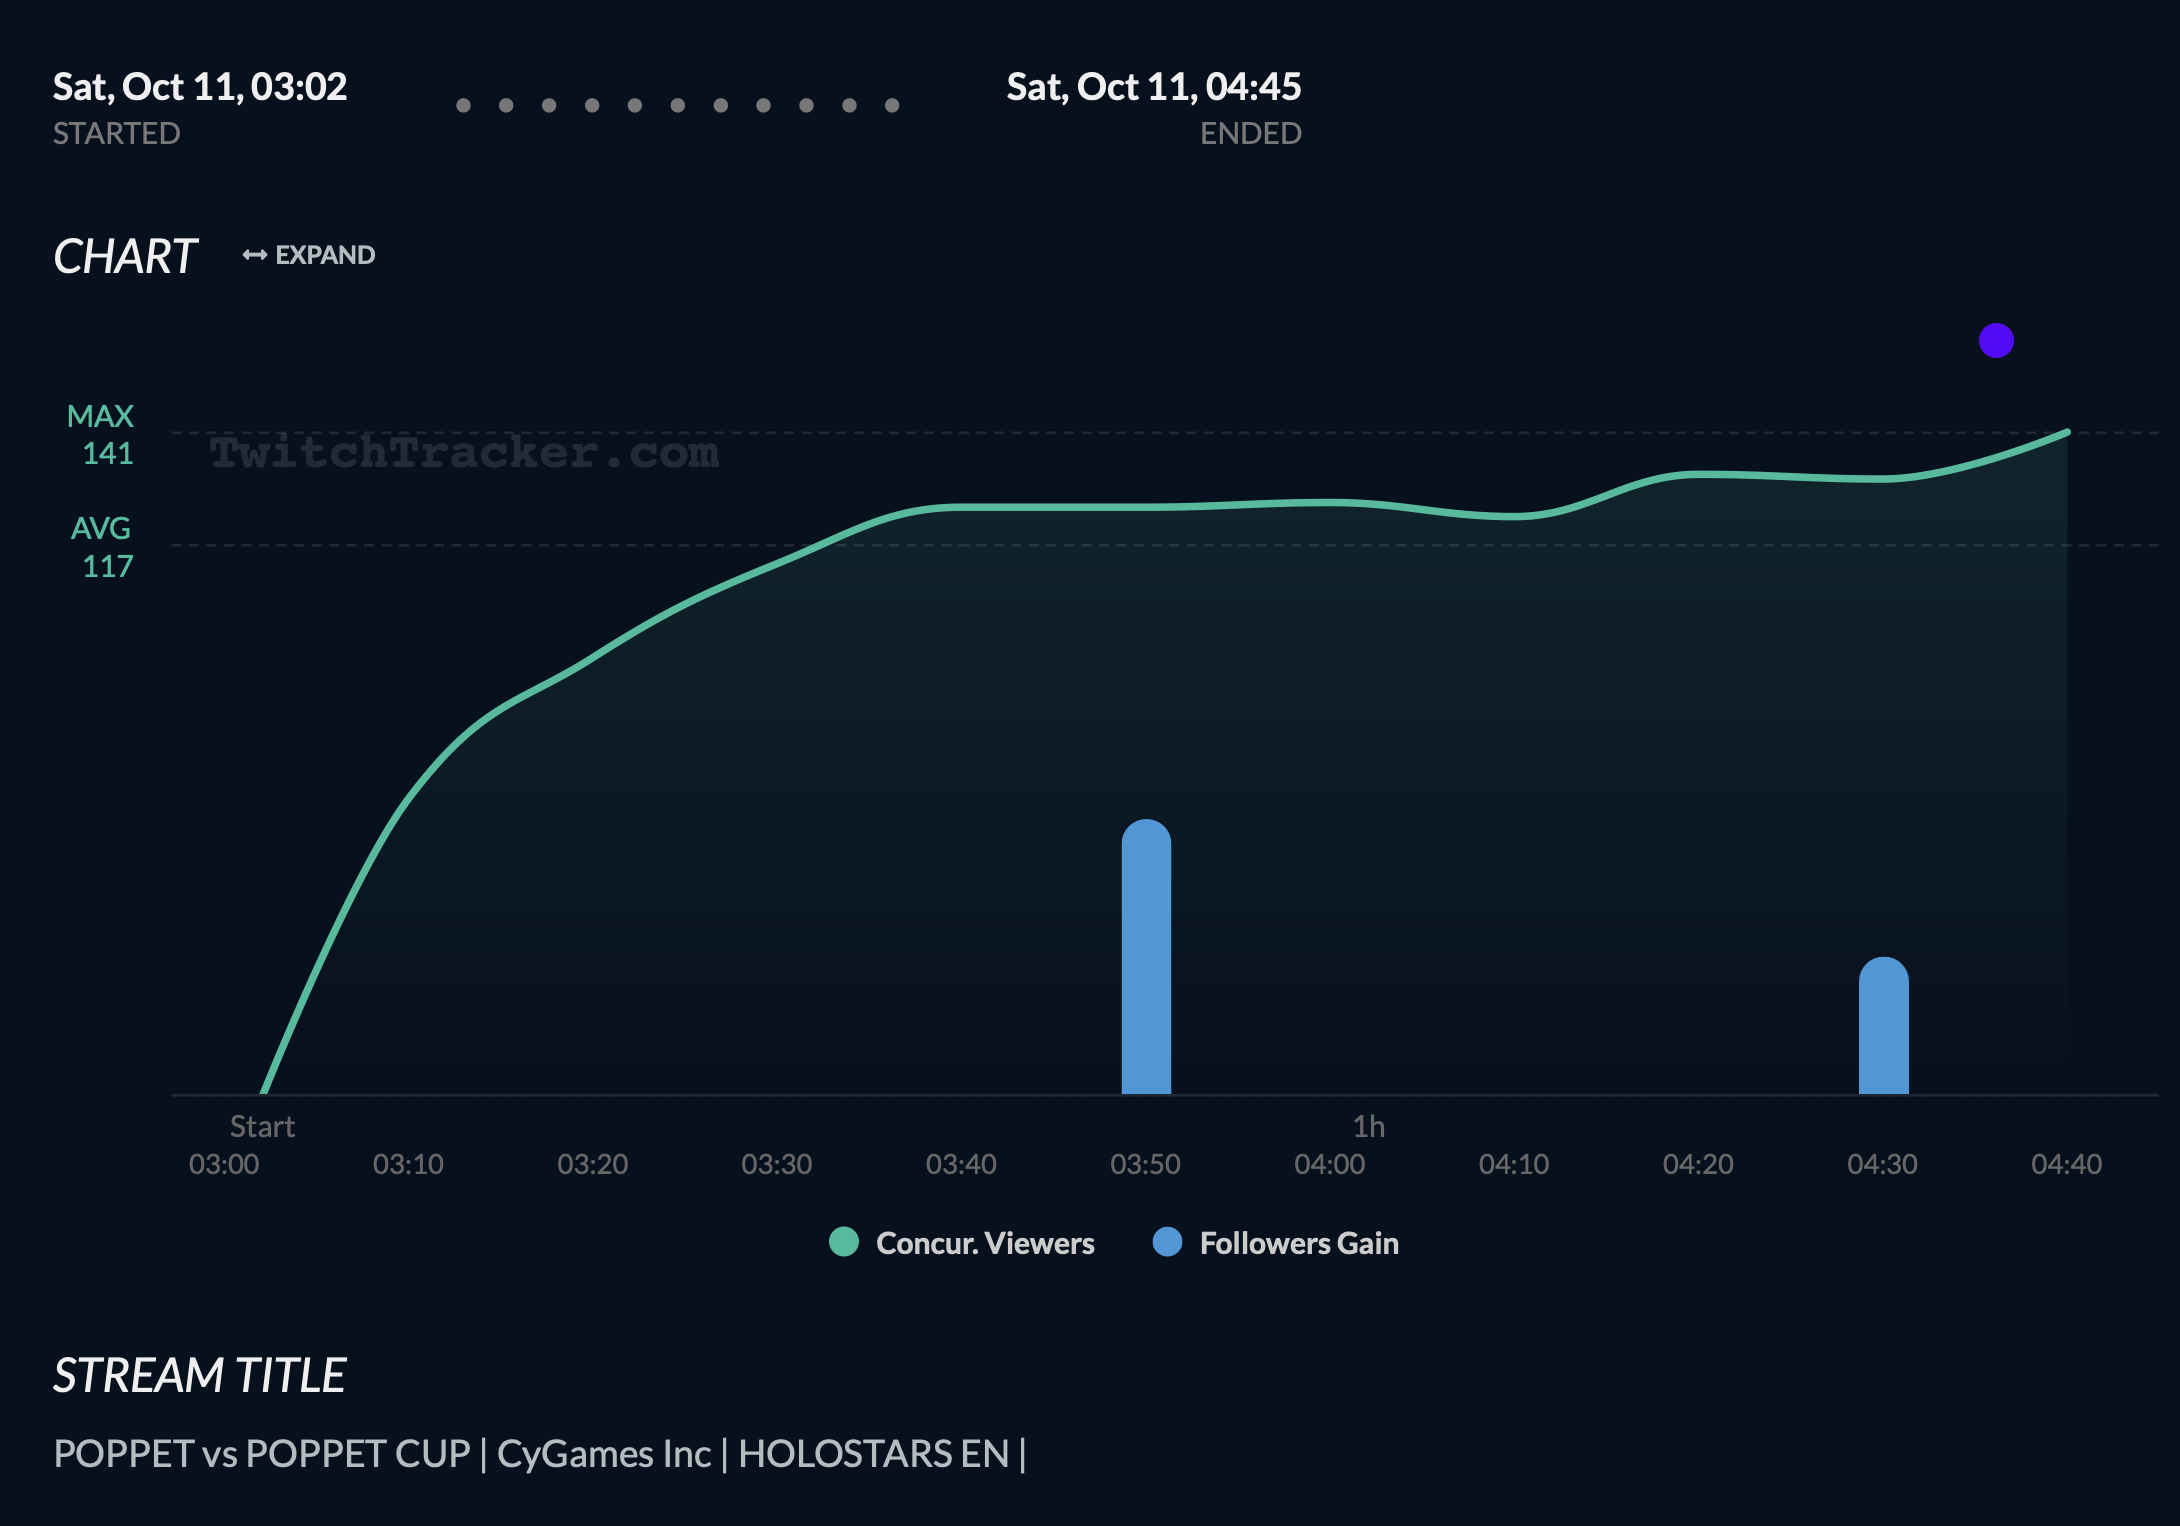Click the followers gain bar at 04:30
Viewport: 2180px width, 1526px height.
click(1883, 1028)
